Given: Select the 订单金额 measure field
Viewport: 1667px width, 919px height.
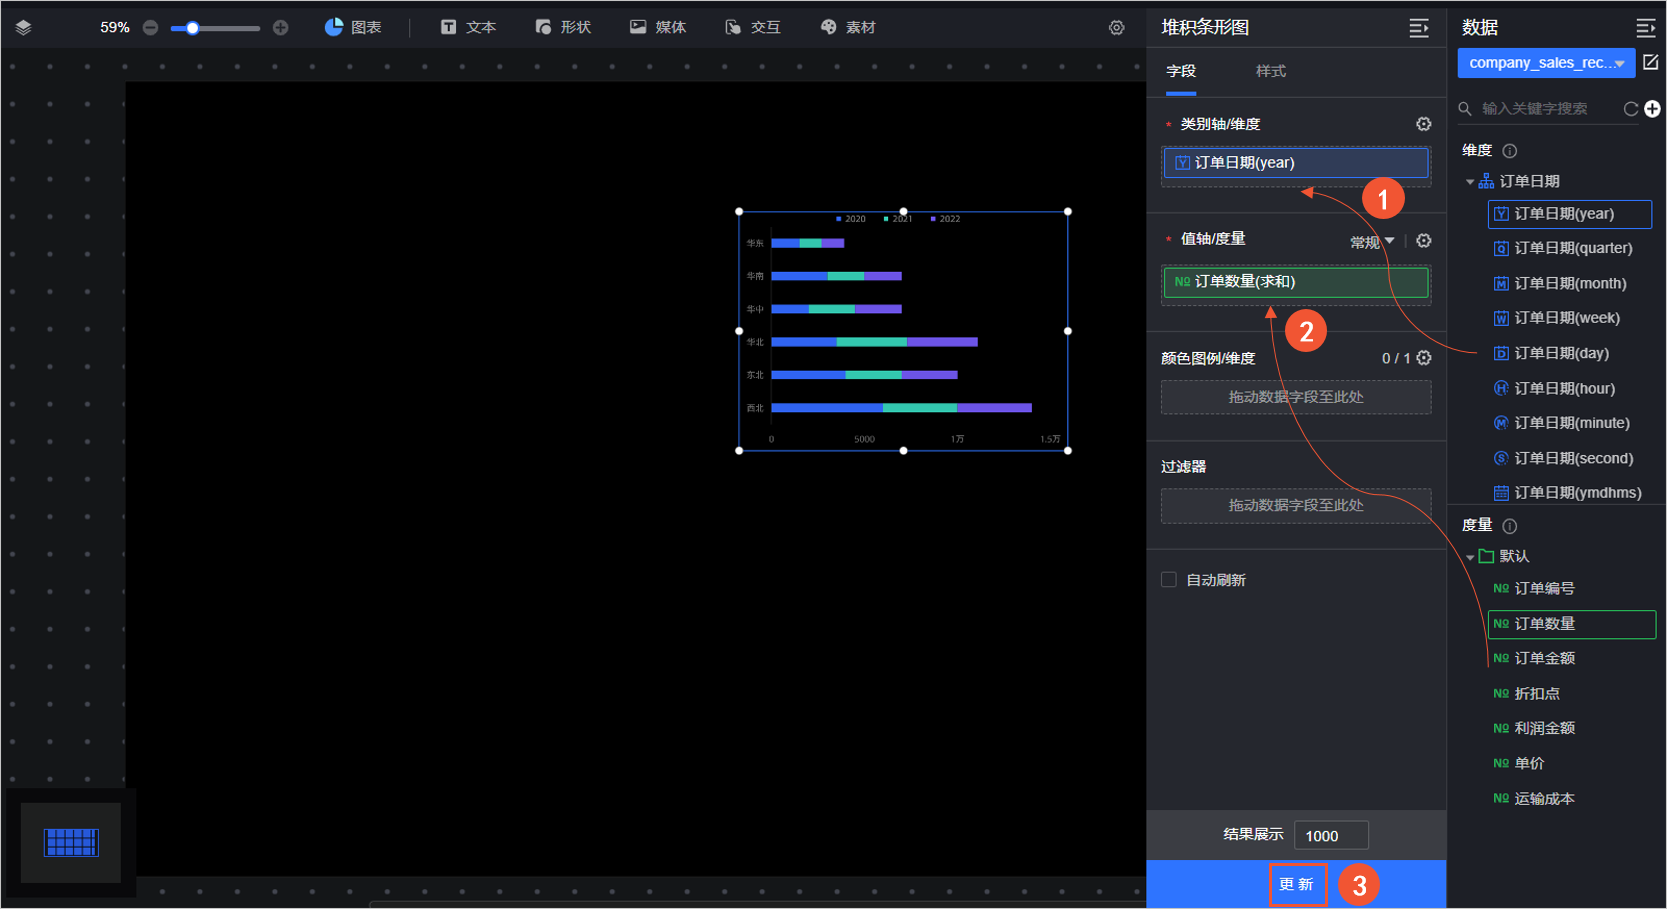Looking at the screenshot, I should click(x=1544, y=658).
